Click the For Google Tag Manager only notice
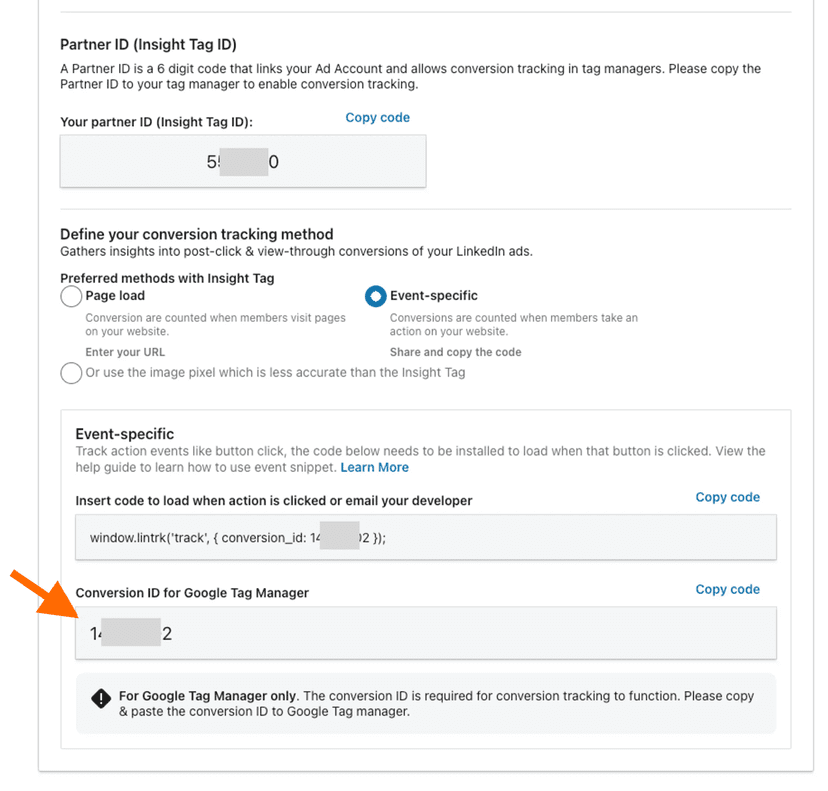Viewport: 828px width, 791px height. click(400, 703)
